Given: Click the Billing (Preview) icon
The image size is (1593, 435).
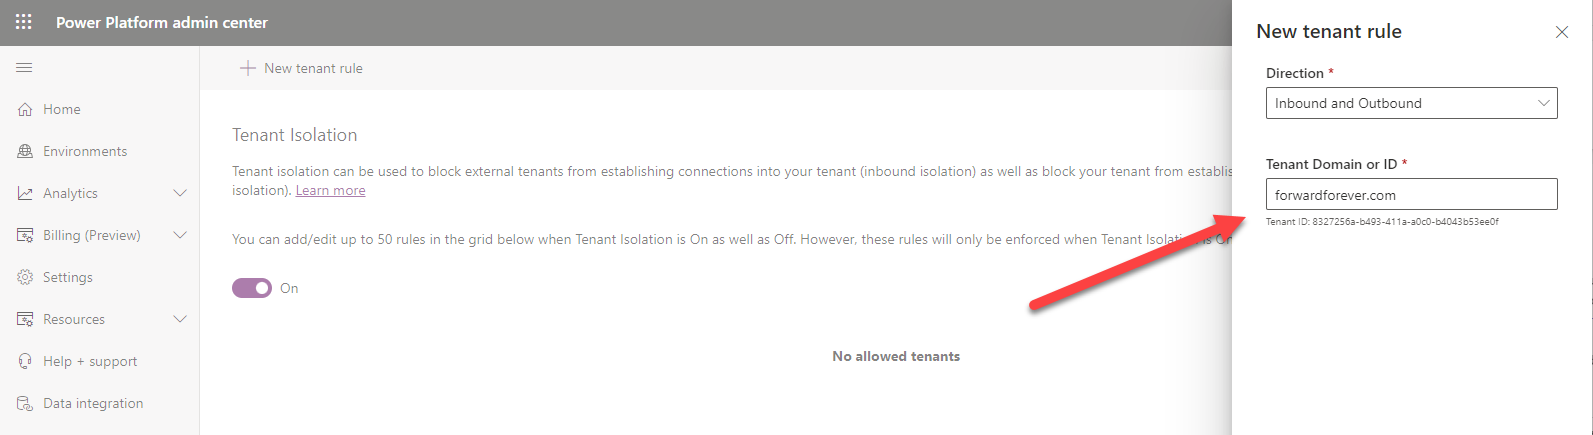Looking at the screenshot, I should (x=25, y=236).
